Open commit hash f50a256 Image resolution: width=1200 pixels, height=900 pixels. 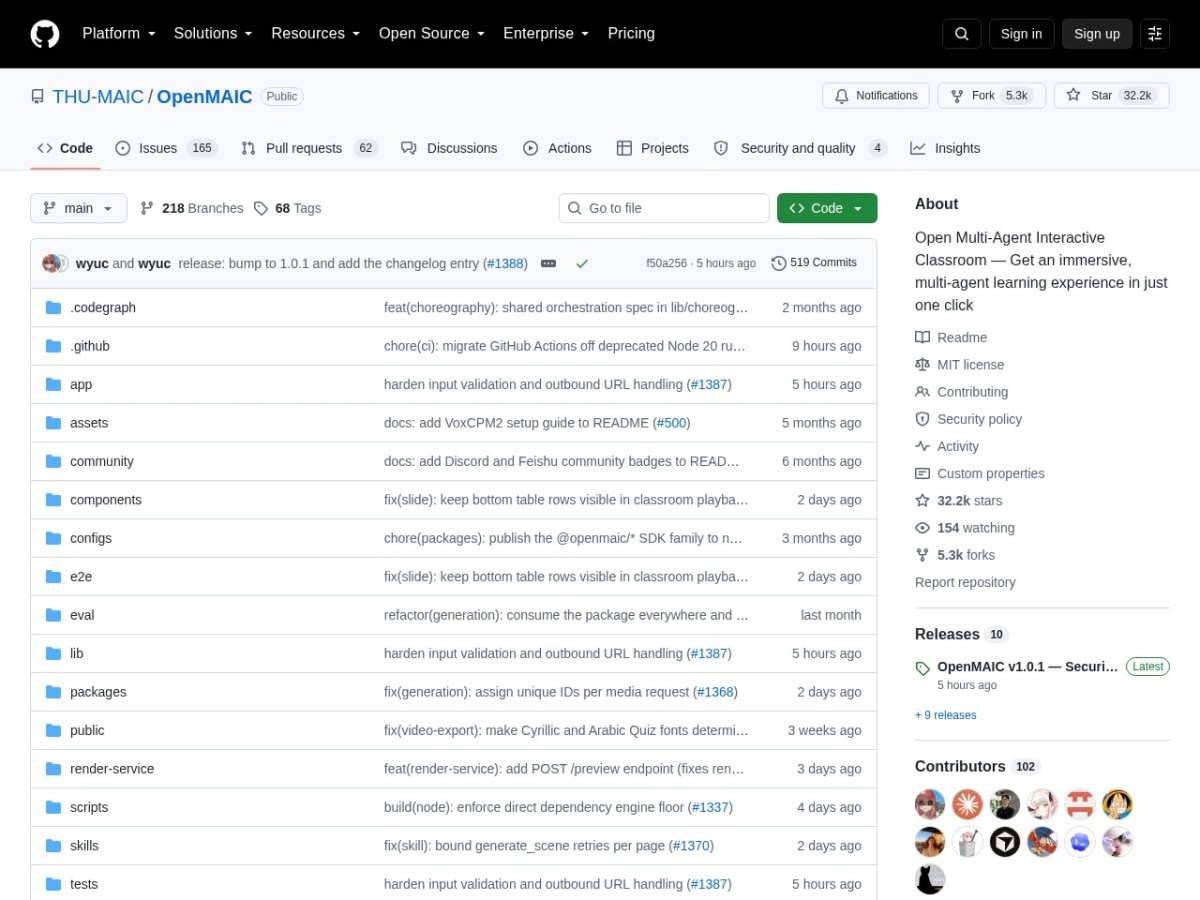pyautogui.click(x=667, y=263)
